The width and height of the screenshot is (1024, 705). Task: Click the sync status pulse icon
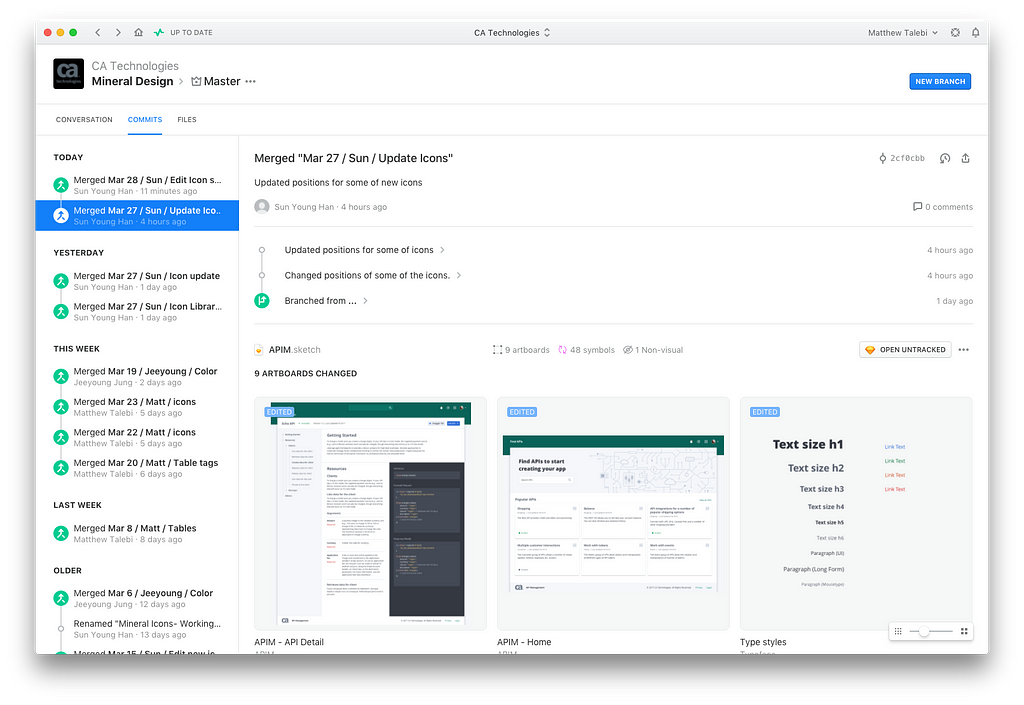click(x=159, y=33)
